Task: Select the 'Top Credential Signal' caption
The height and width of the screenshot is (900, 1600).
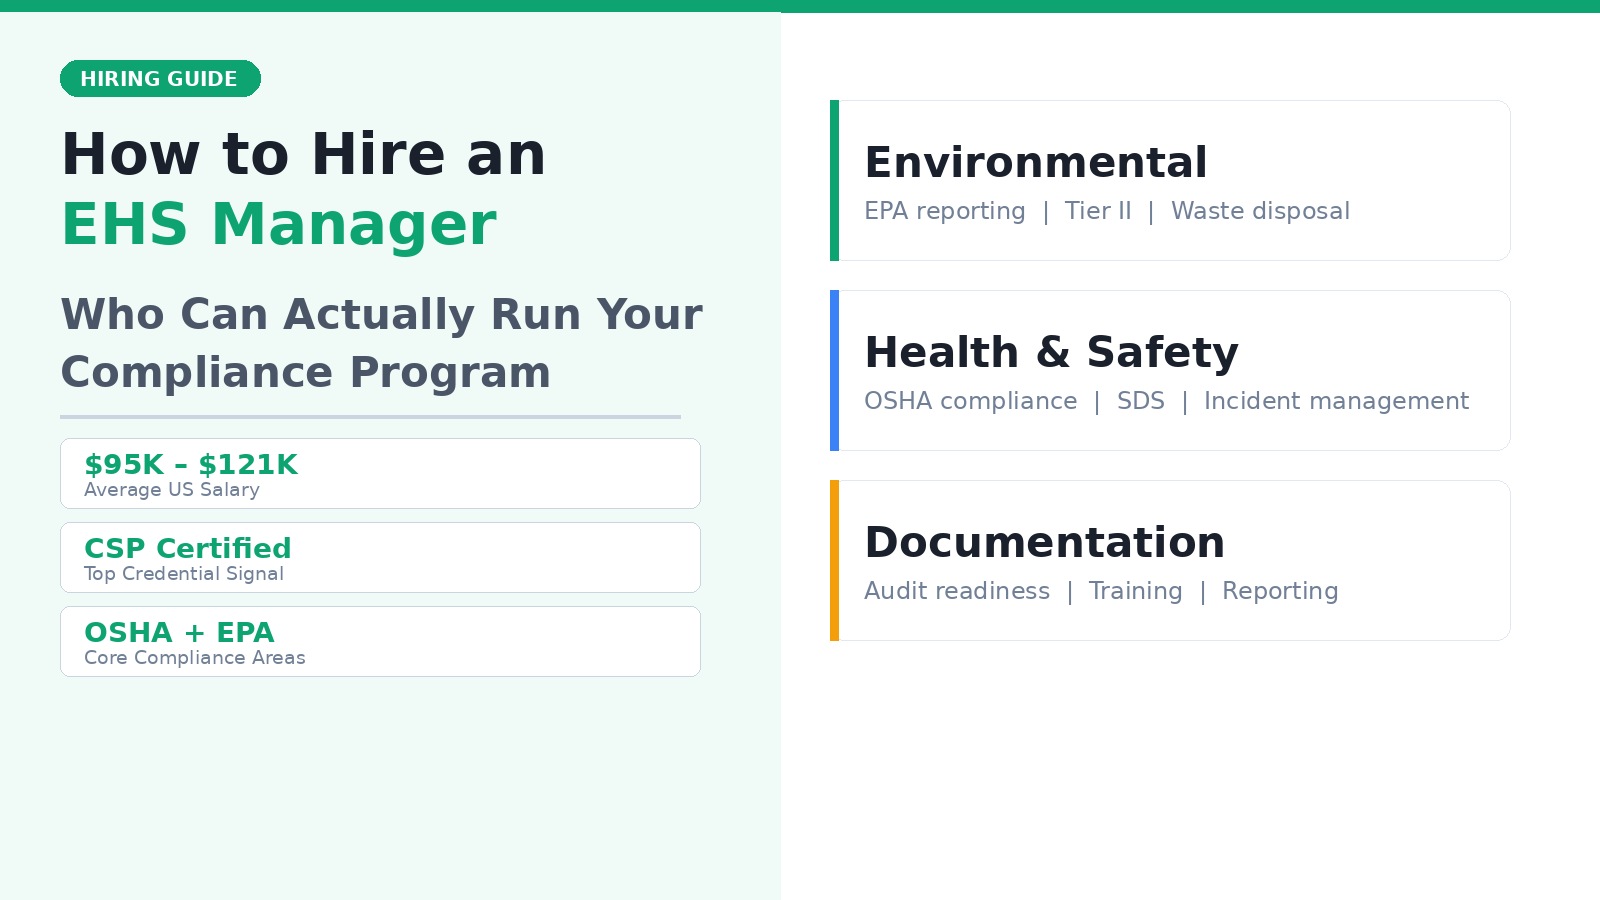Action: click(x=184, y=574)
